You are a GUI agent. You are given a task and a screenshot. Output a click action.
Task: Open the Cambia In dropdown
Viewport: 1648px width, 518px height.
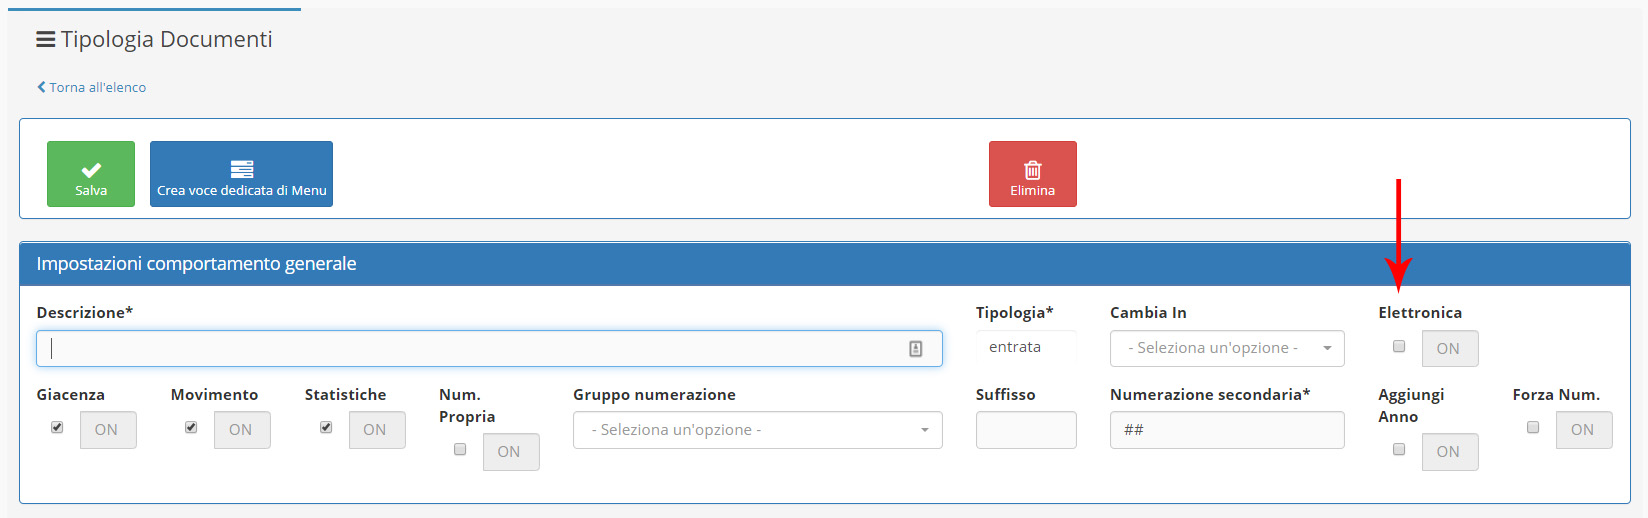tap(1226, 348)
